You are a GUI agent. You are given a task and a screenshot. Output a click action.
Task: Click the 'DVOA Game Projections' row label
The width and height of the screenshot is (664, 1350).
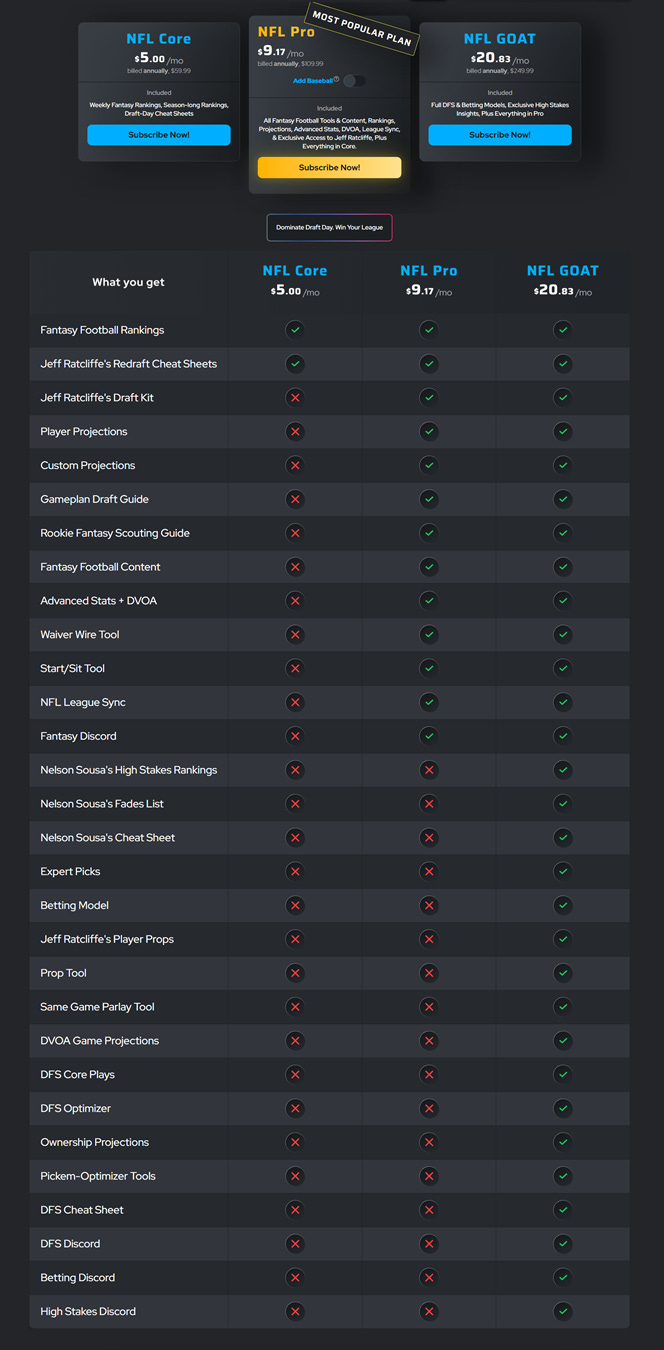(x=99, y=1041)
